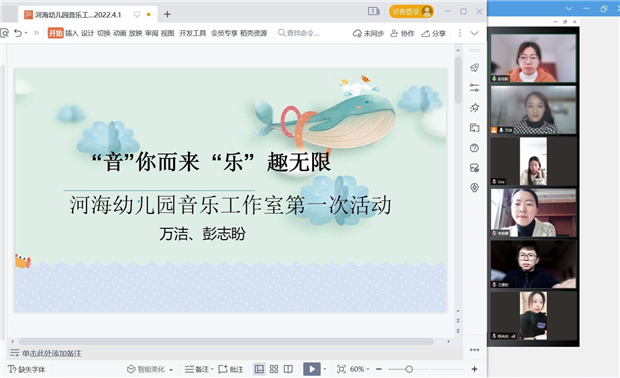
Task: Open the 会员专享 tab
Action: 224,33
